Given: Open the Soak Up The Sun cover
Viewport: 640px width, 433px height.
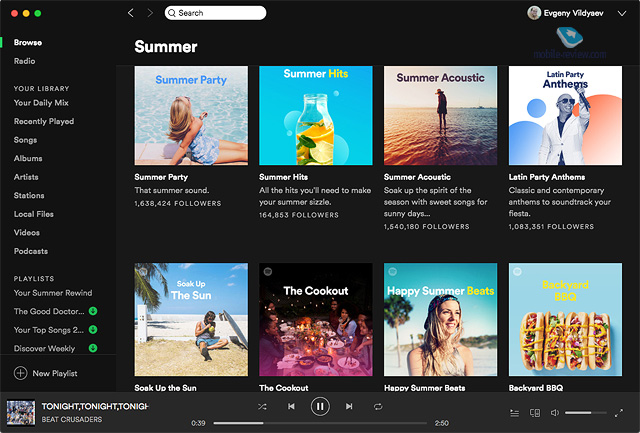Looking at the screenshot, I should coord(191,320).
